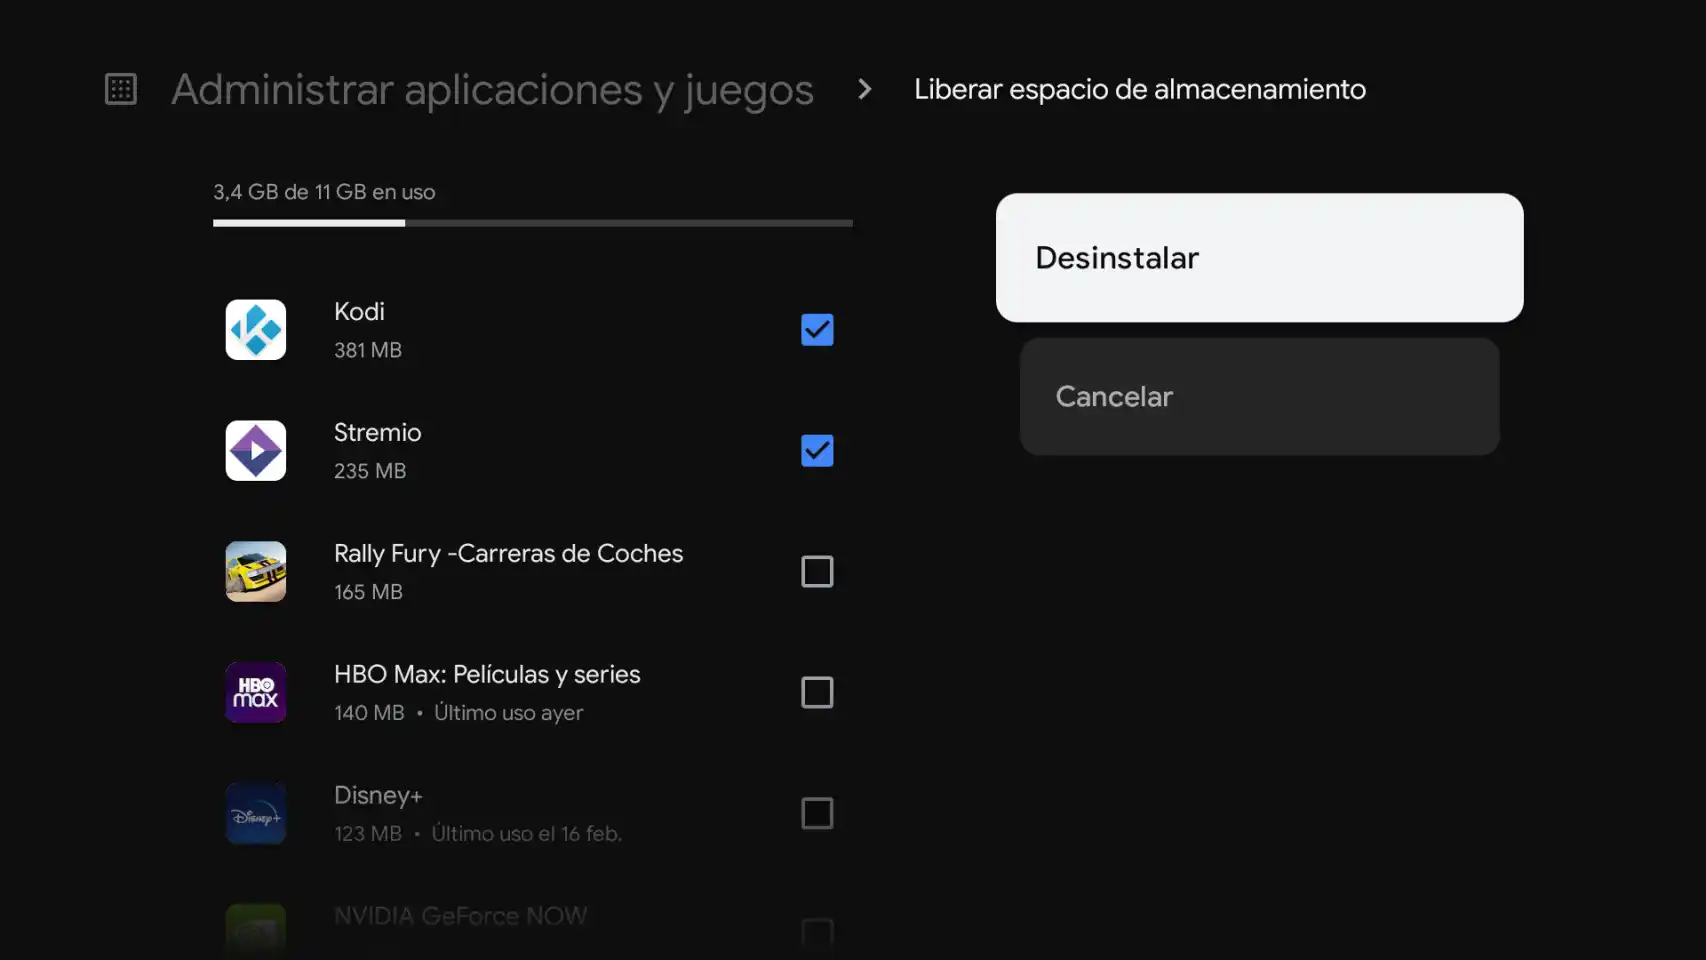The height and width of the screenshot is (960, 1706).
Task: Select Liberar espacio de almacenamiento header
Action: [1140, 89]
